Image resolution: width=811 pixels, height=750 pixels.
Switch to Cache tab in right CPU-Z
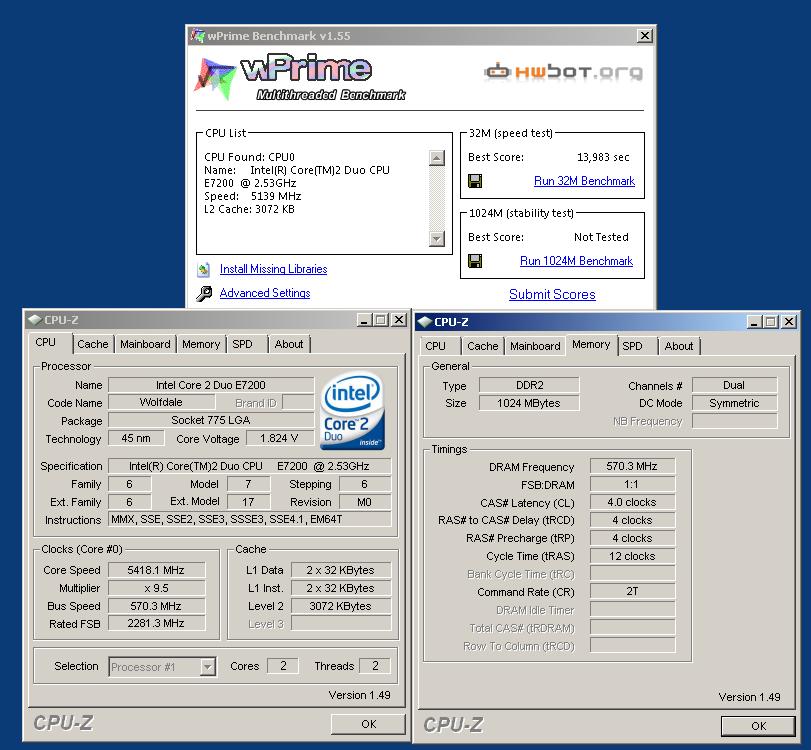(483, 346)
